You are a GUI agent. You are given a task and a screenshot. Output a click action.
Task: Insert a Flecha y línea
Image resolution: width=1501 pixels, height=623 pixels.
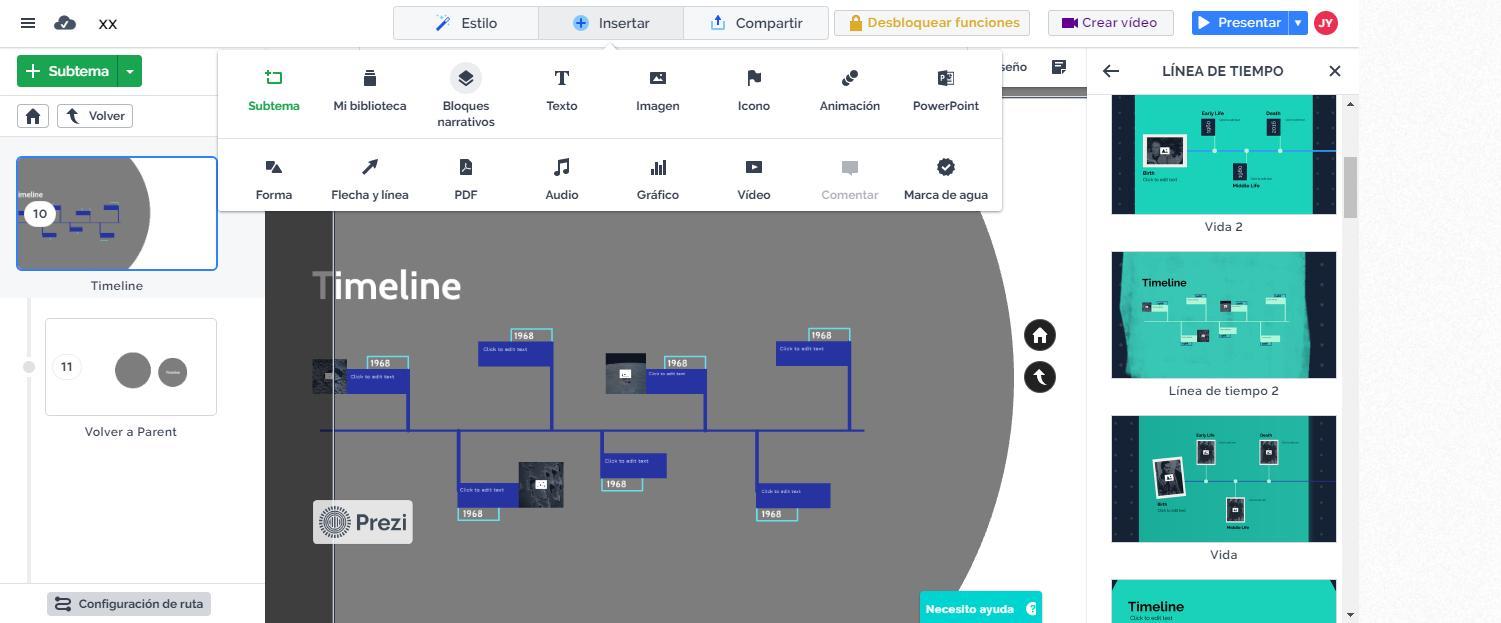[x=369, y=178]
